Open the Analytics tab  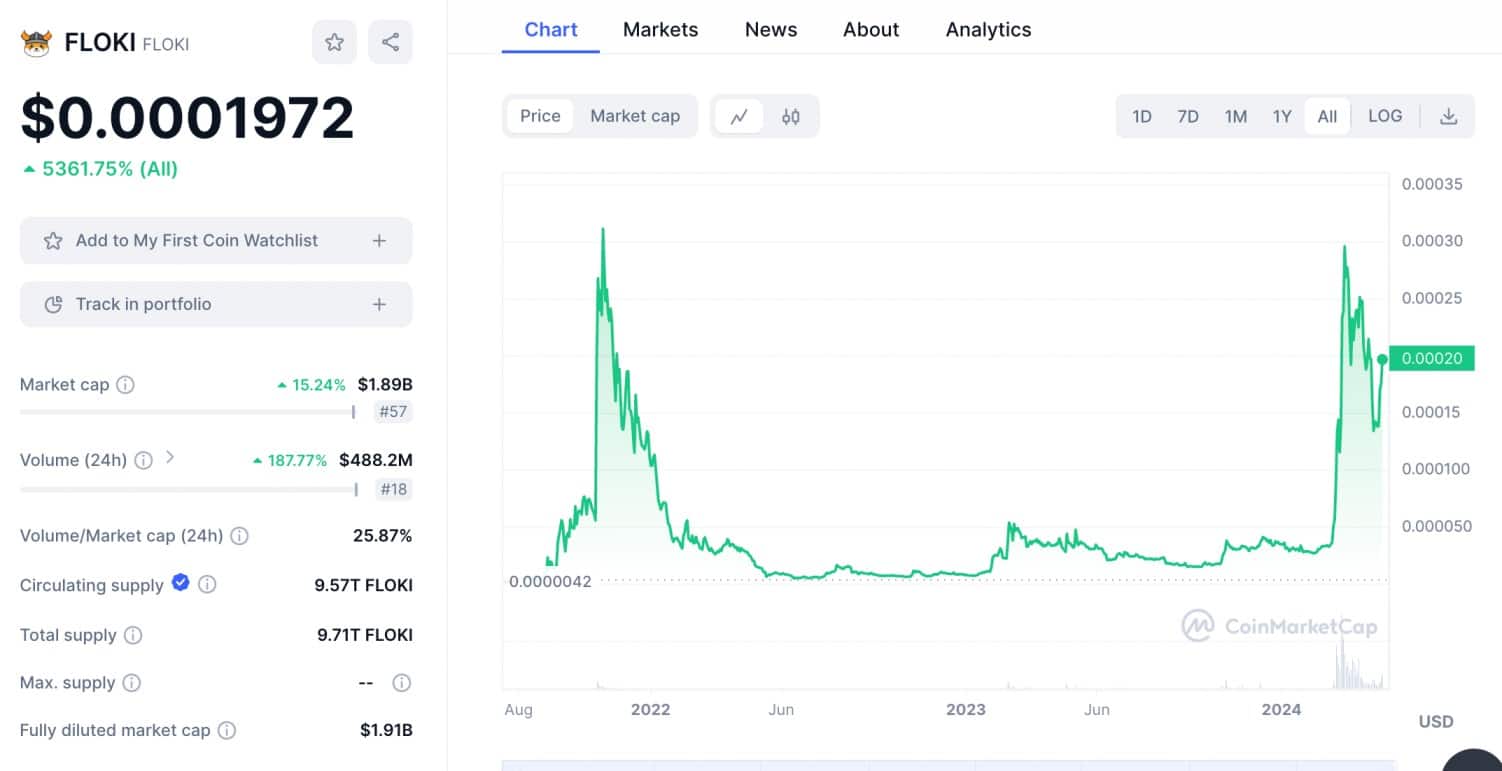[x=988, y=30]
